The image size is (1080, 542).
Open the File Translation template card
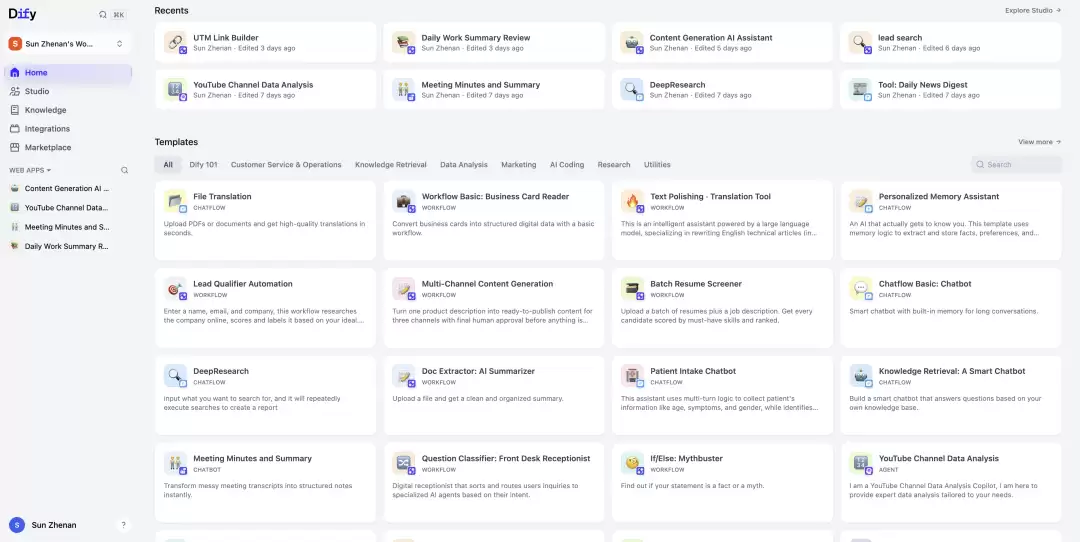pos(265,220)
